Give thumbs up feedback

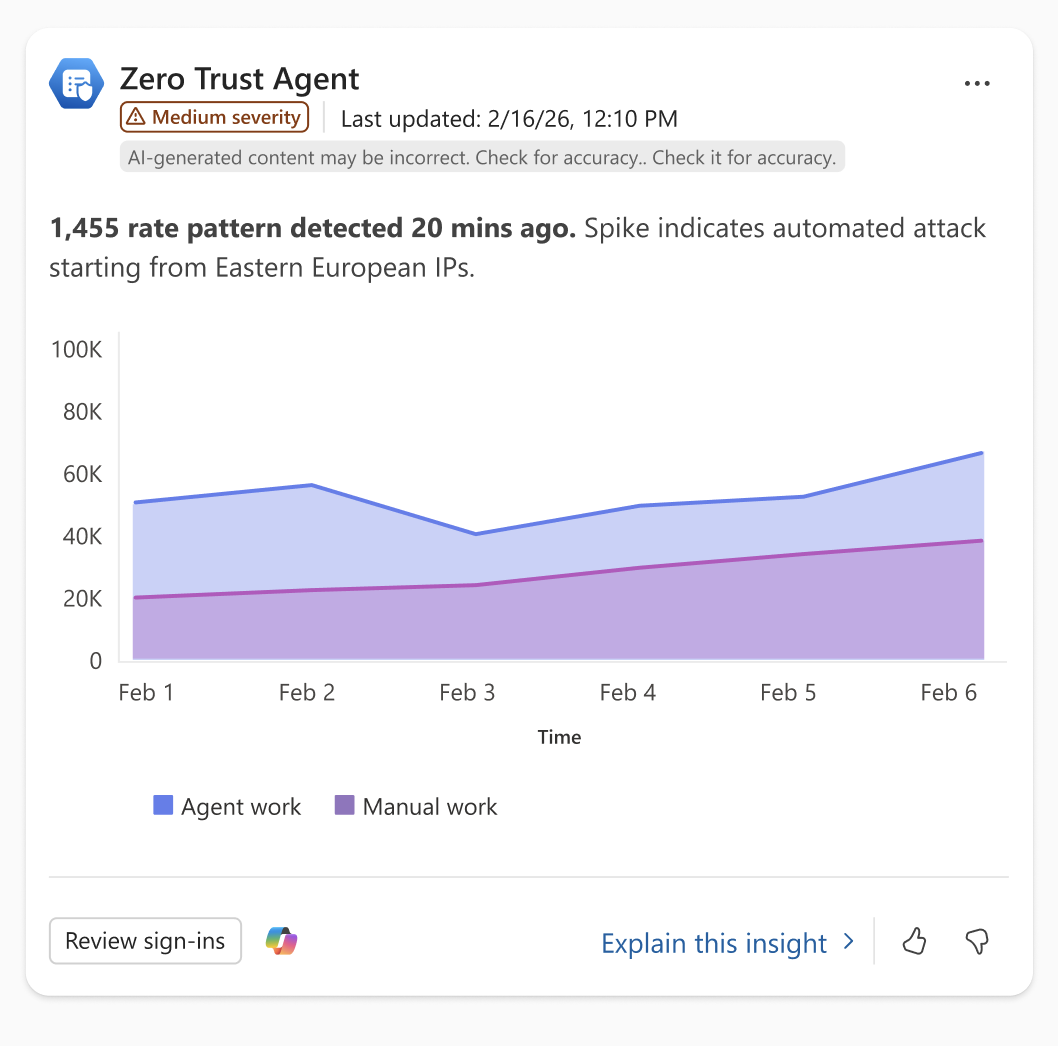pyautogui.click(x=914, y=941)
